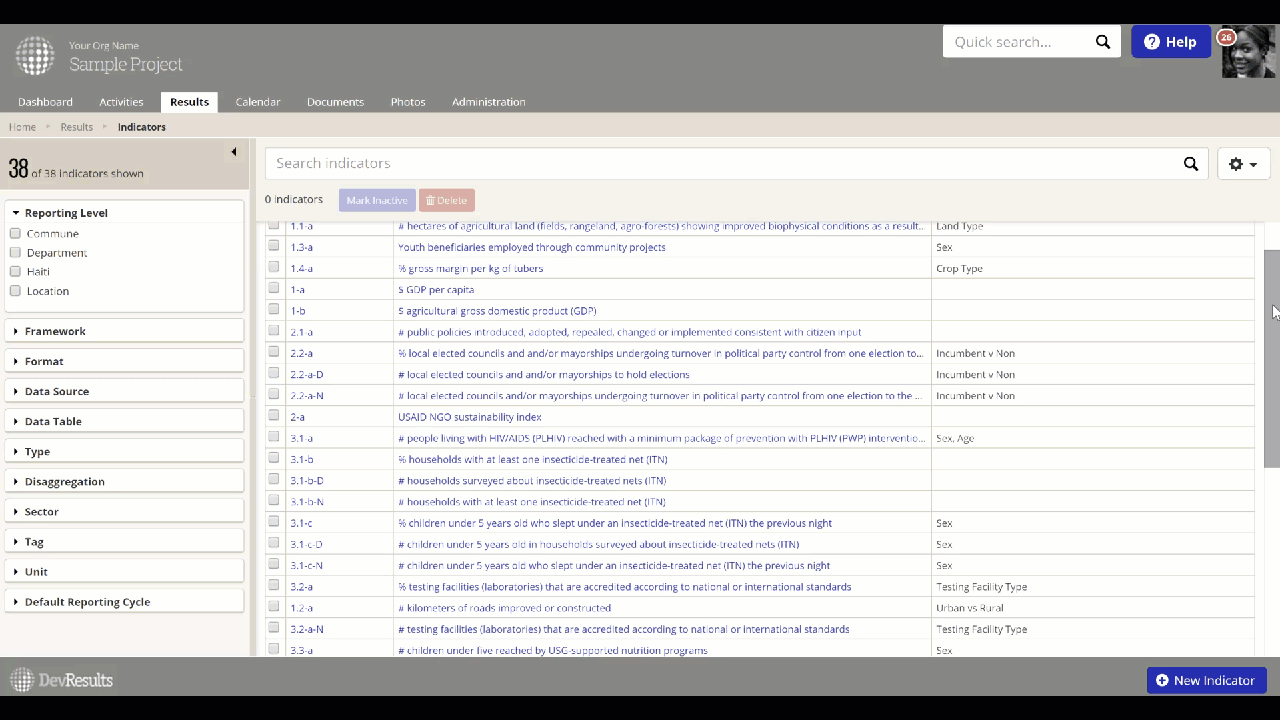Select checkbox for indicator 2.2-a
Image resolution: width=1280 pixels, height=720 pixels.
[274, 352]
